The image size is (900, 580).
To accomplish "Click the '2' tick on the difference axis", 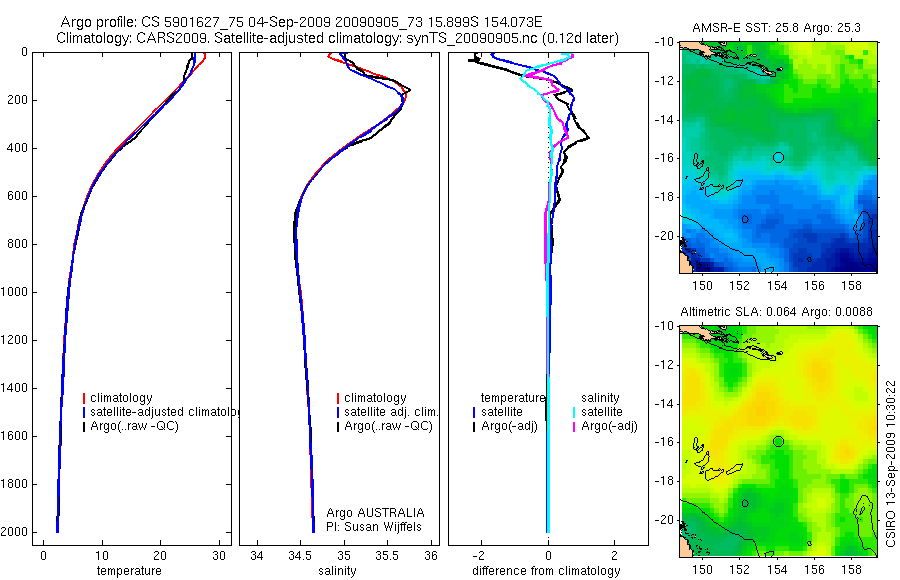I will (615, 556).
